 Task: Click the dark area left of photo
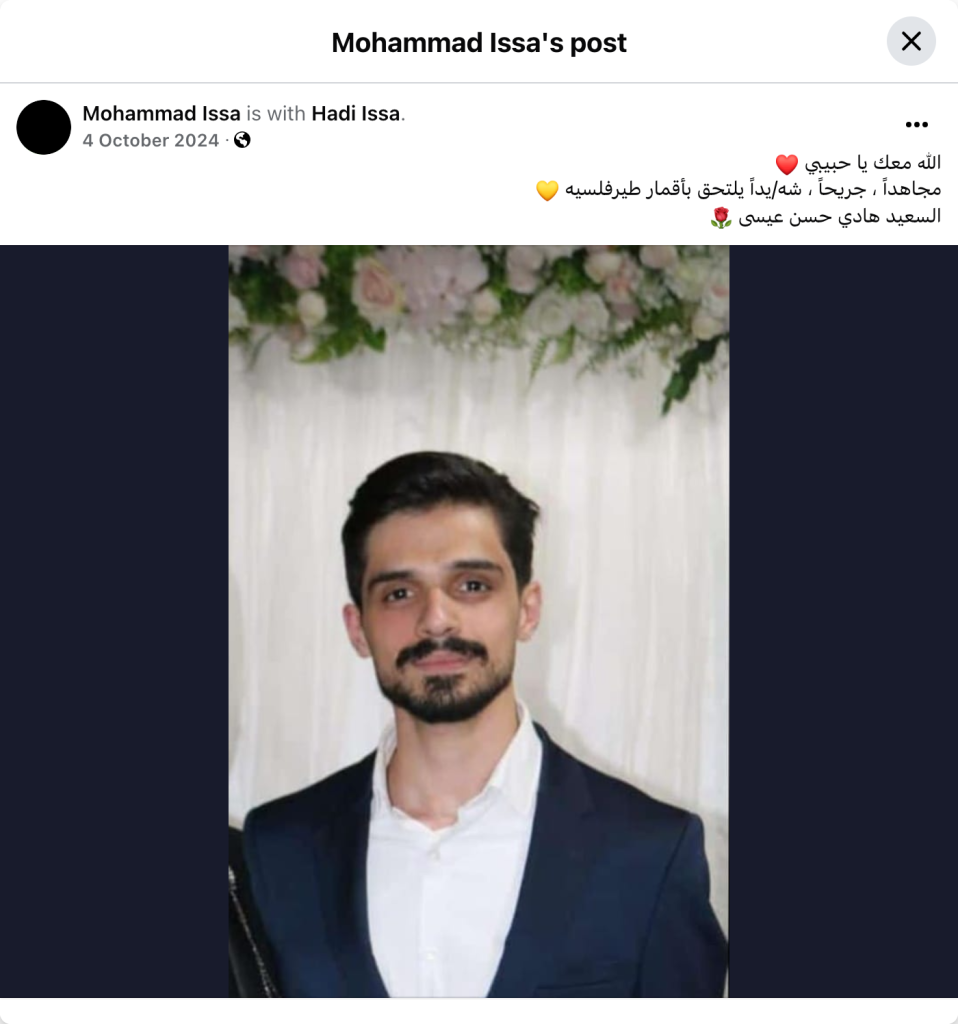[114, 621]
